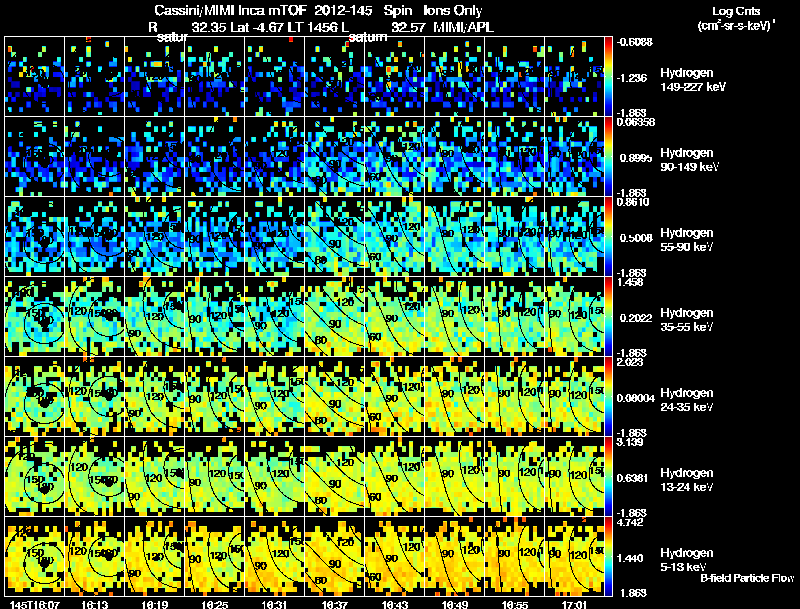Click the Hydrogen 55-90 keV row label

tap(686, 240)
